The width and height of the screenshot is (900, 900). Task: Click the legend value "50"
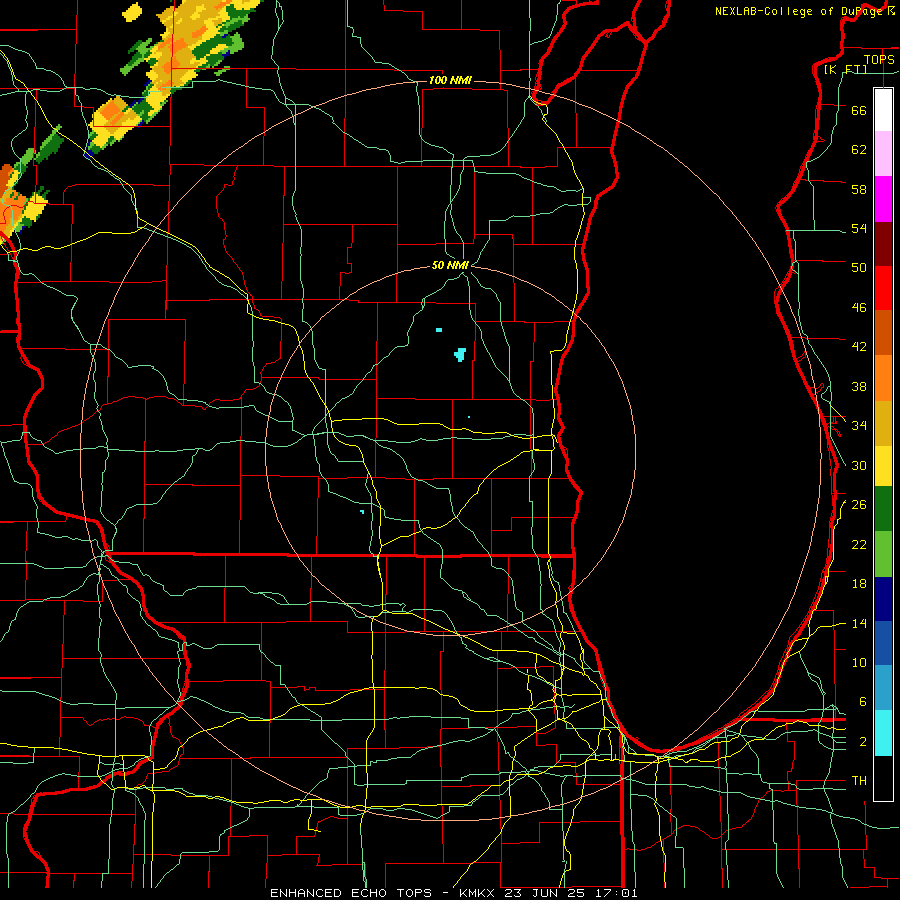click(x=859, y=268)
